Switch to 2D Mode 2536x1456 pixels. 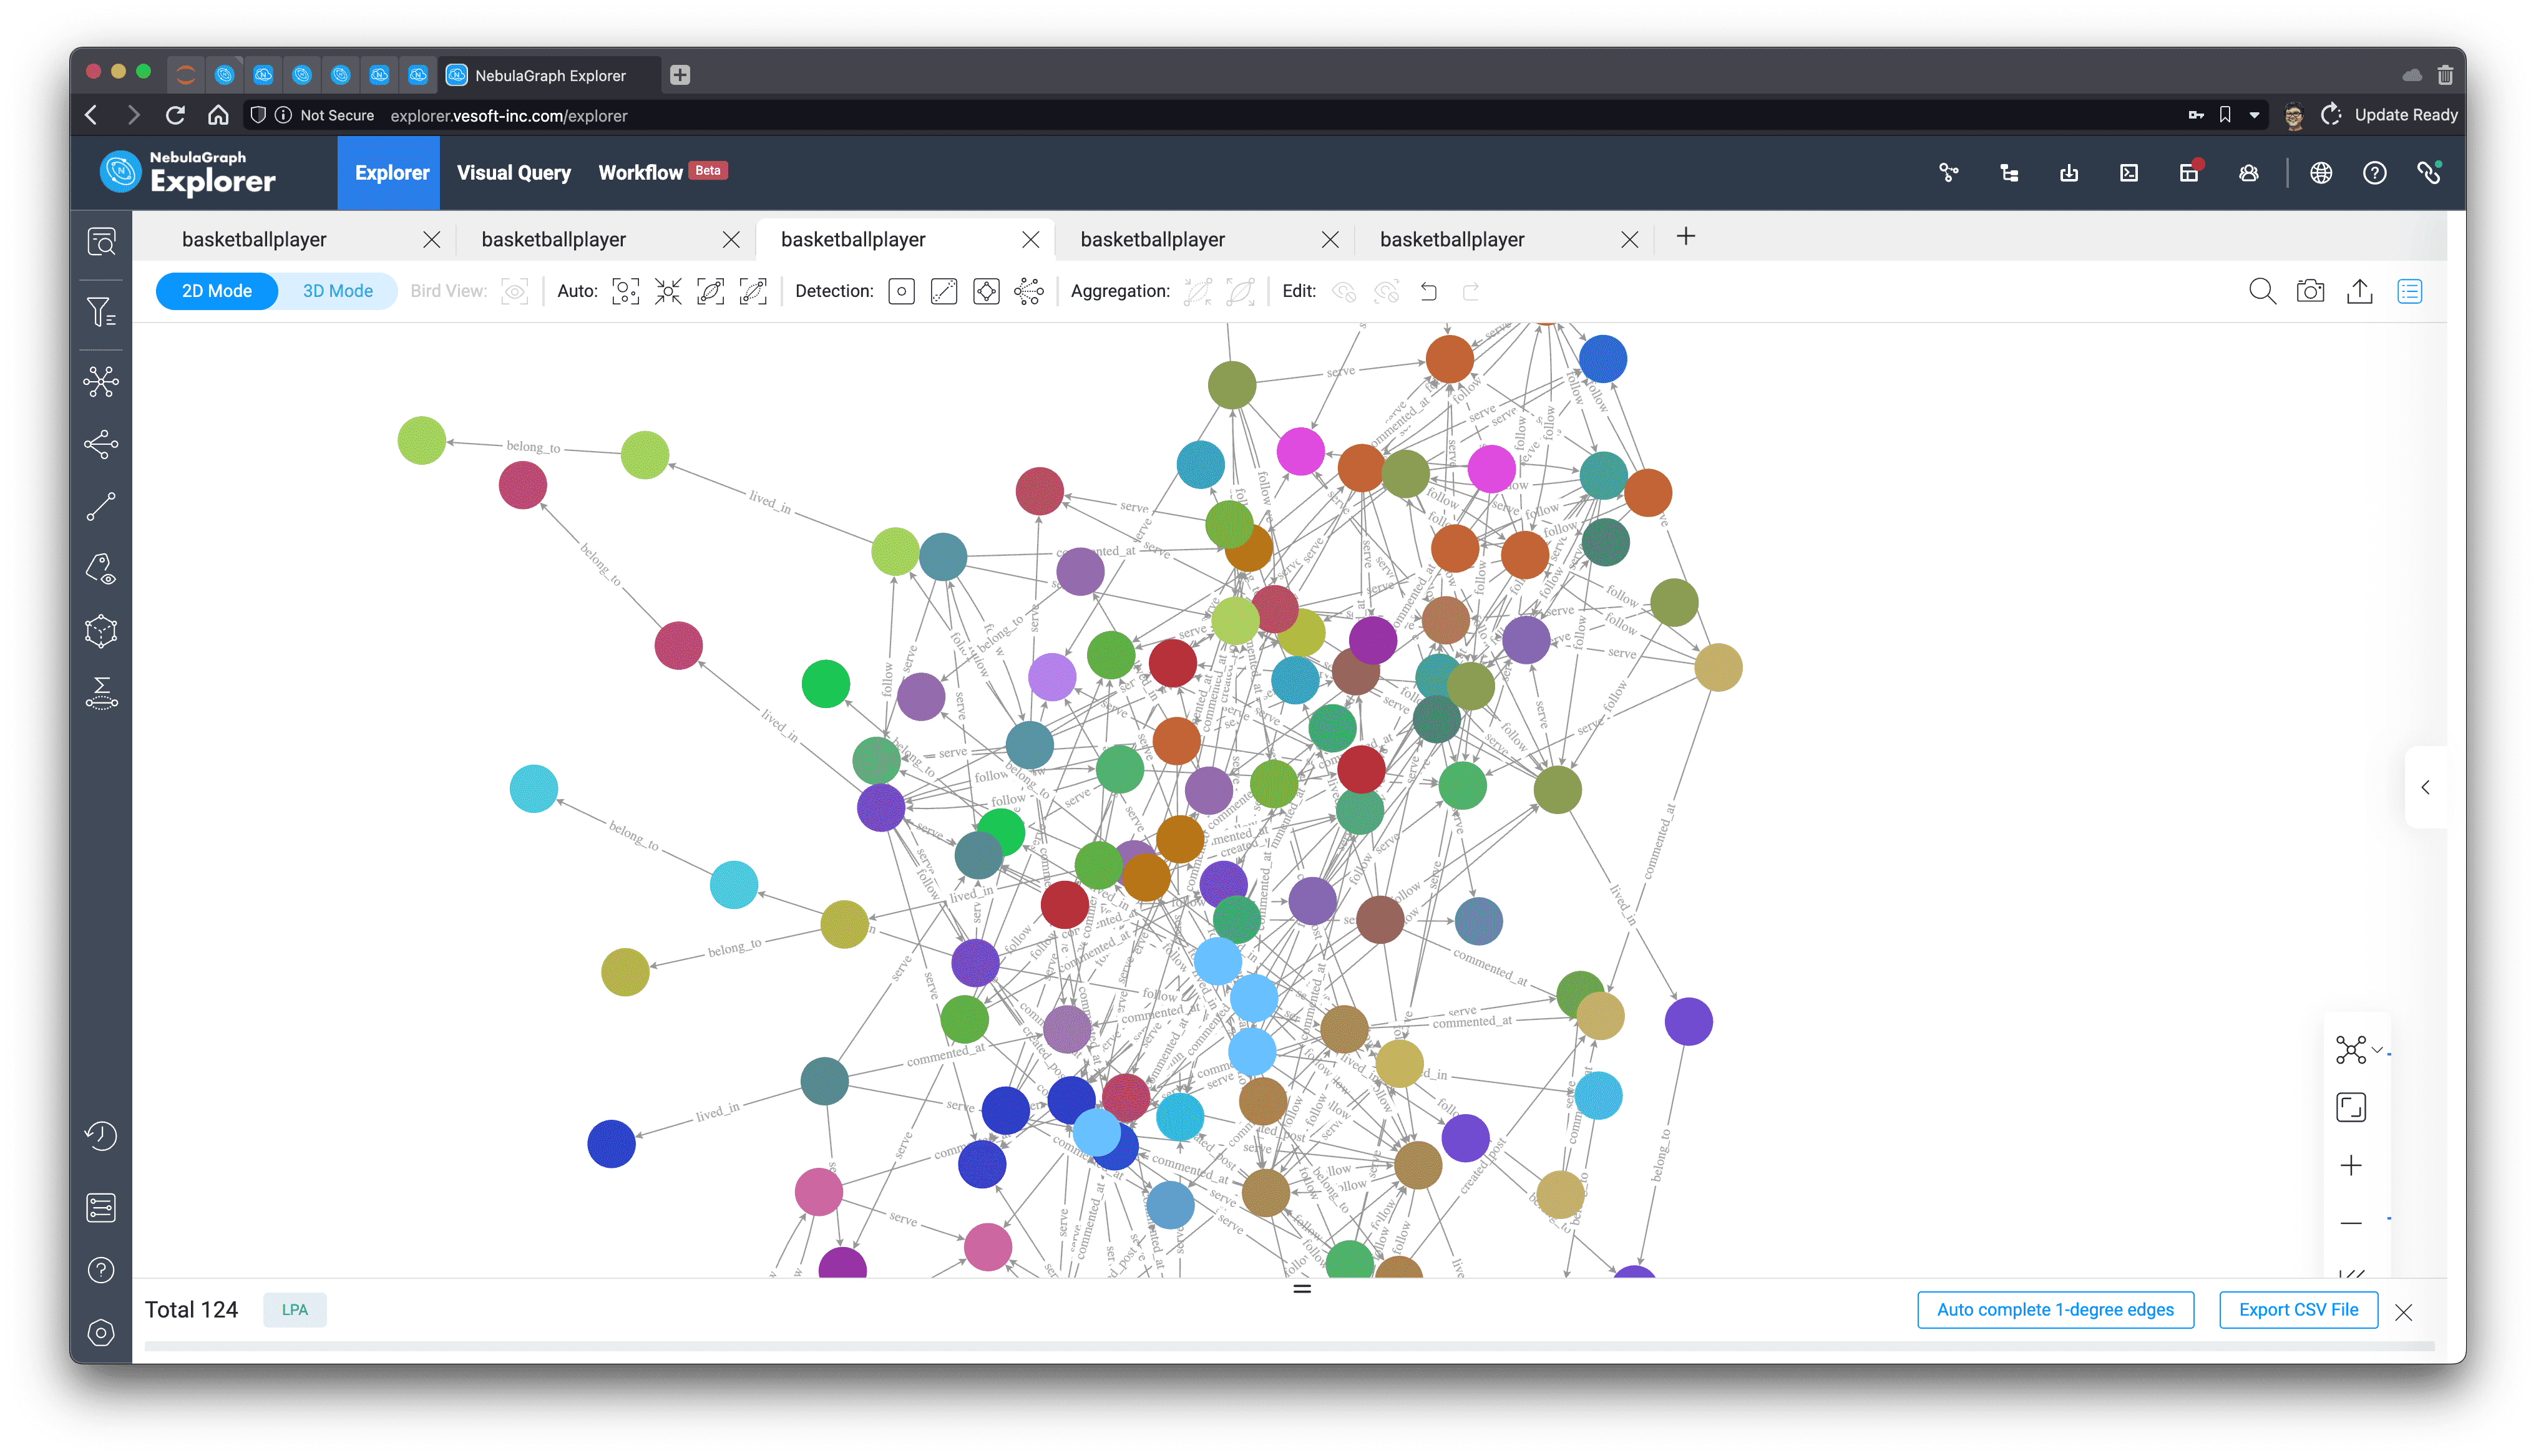[217, 291]
